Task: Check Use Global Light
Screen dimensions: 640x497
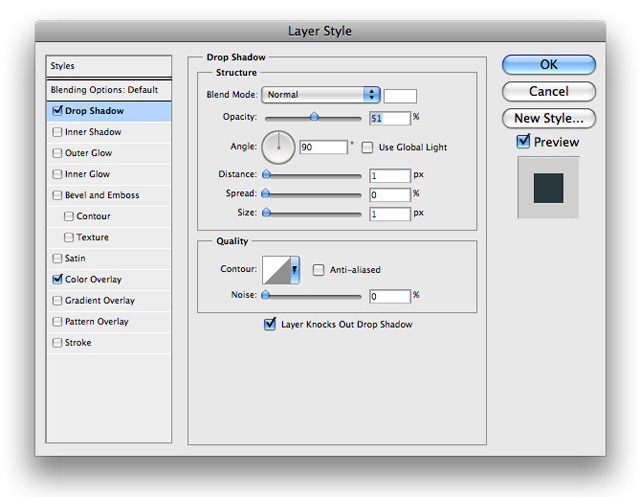Action: tap(367, 147)
